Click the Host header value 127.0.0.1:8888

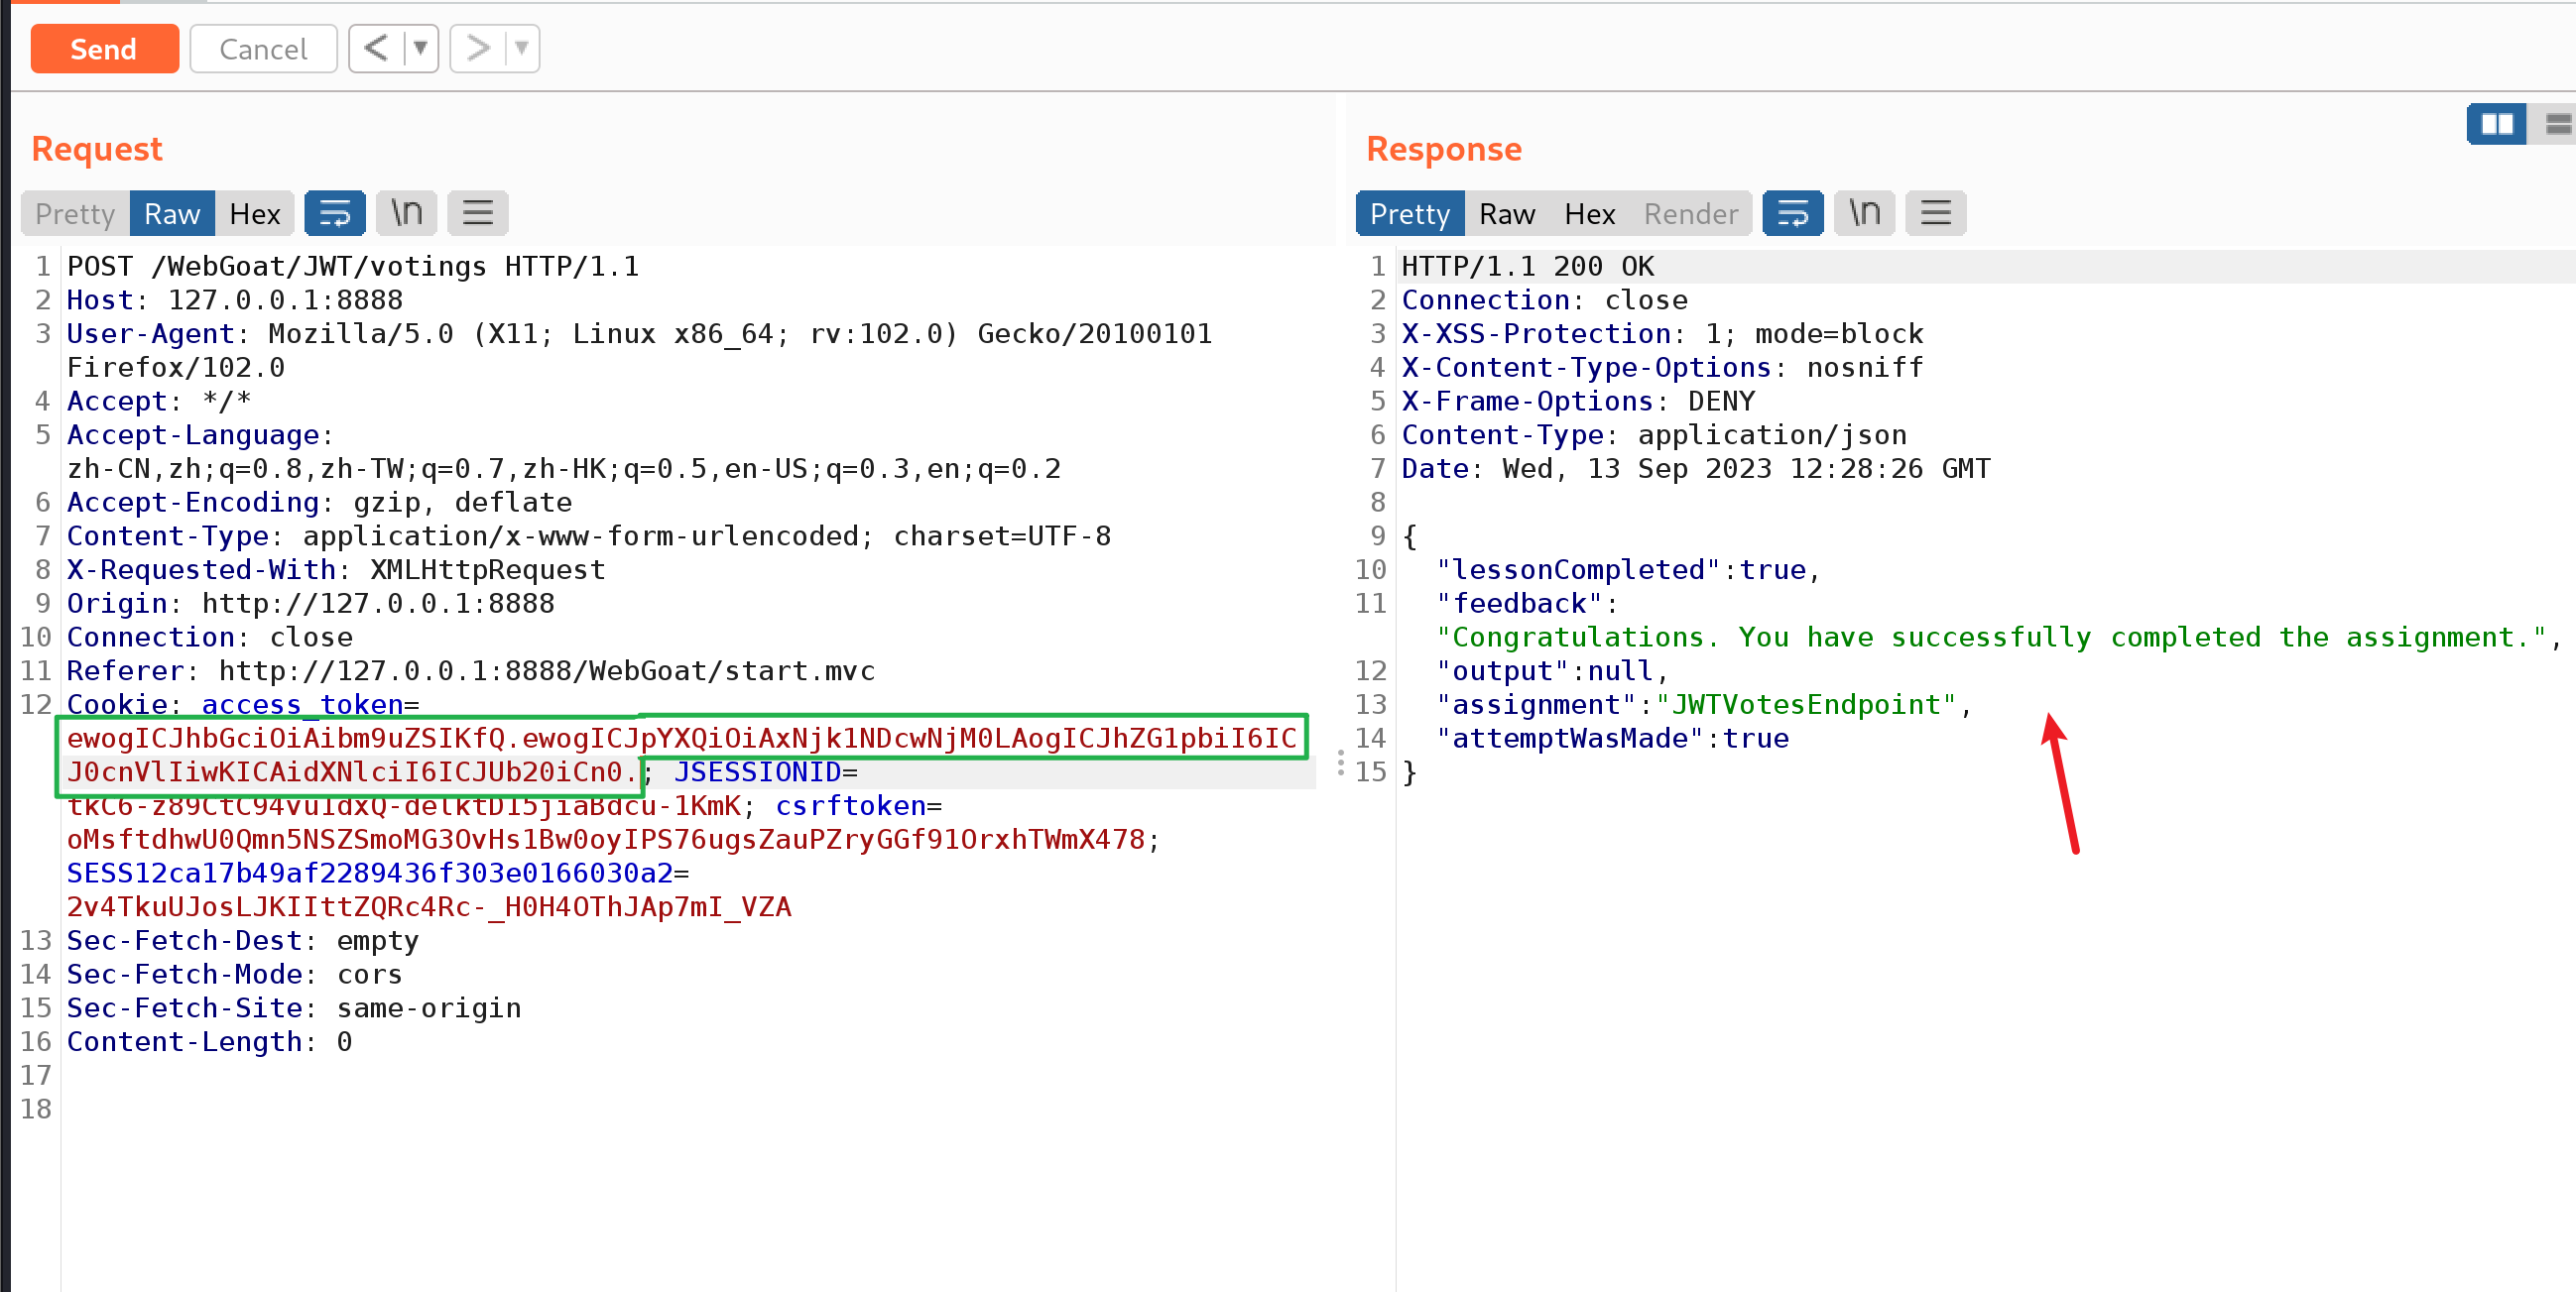[x=286, y=300]
